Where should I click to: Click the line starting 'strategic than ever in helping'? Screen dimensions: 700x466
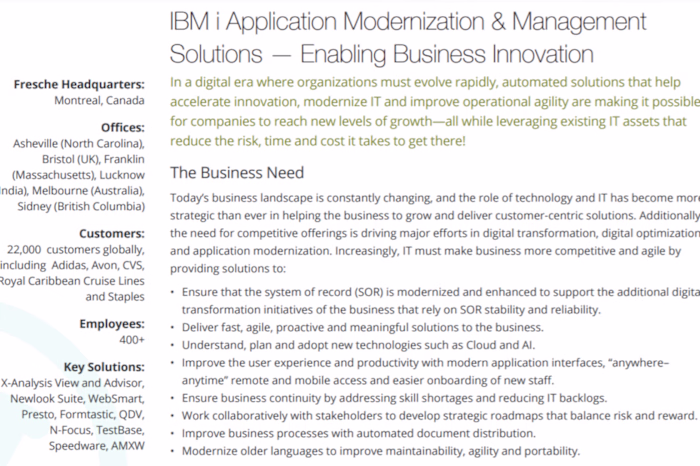click(435, 216)
